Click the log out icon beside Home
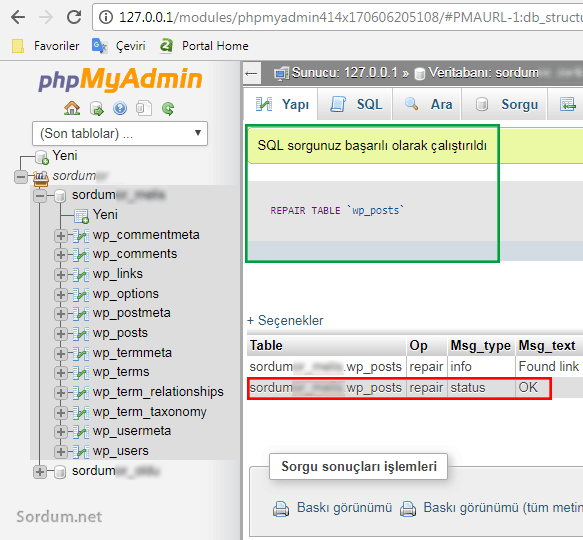This screenshot has height=540, width=583. point(97,109)
